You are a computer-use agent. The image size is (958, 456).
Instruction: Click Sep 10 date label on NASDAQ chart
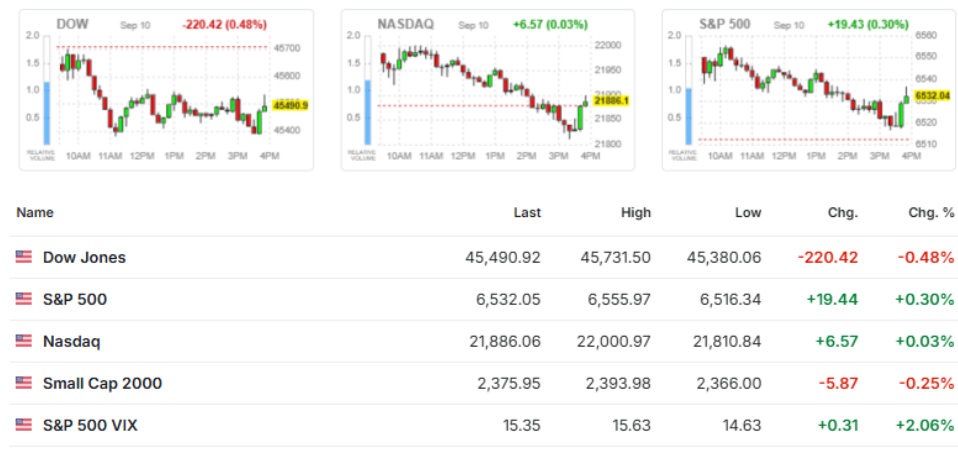pos(474,26)
